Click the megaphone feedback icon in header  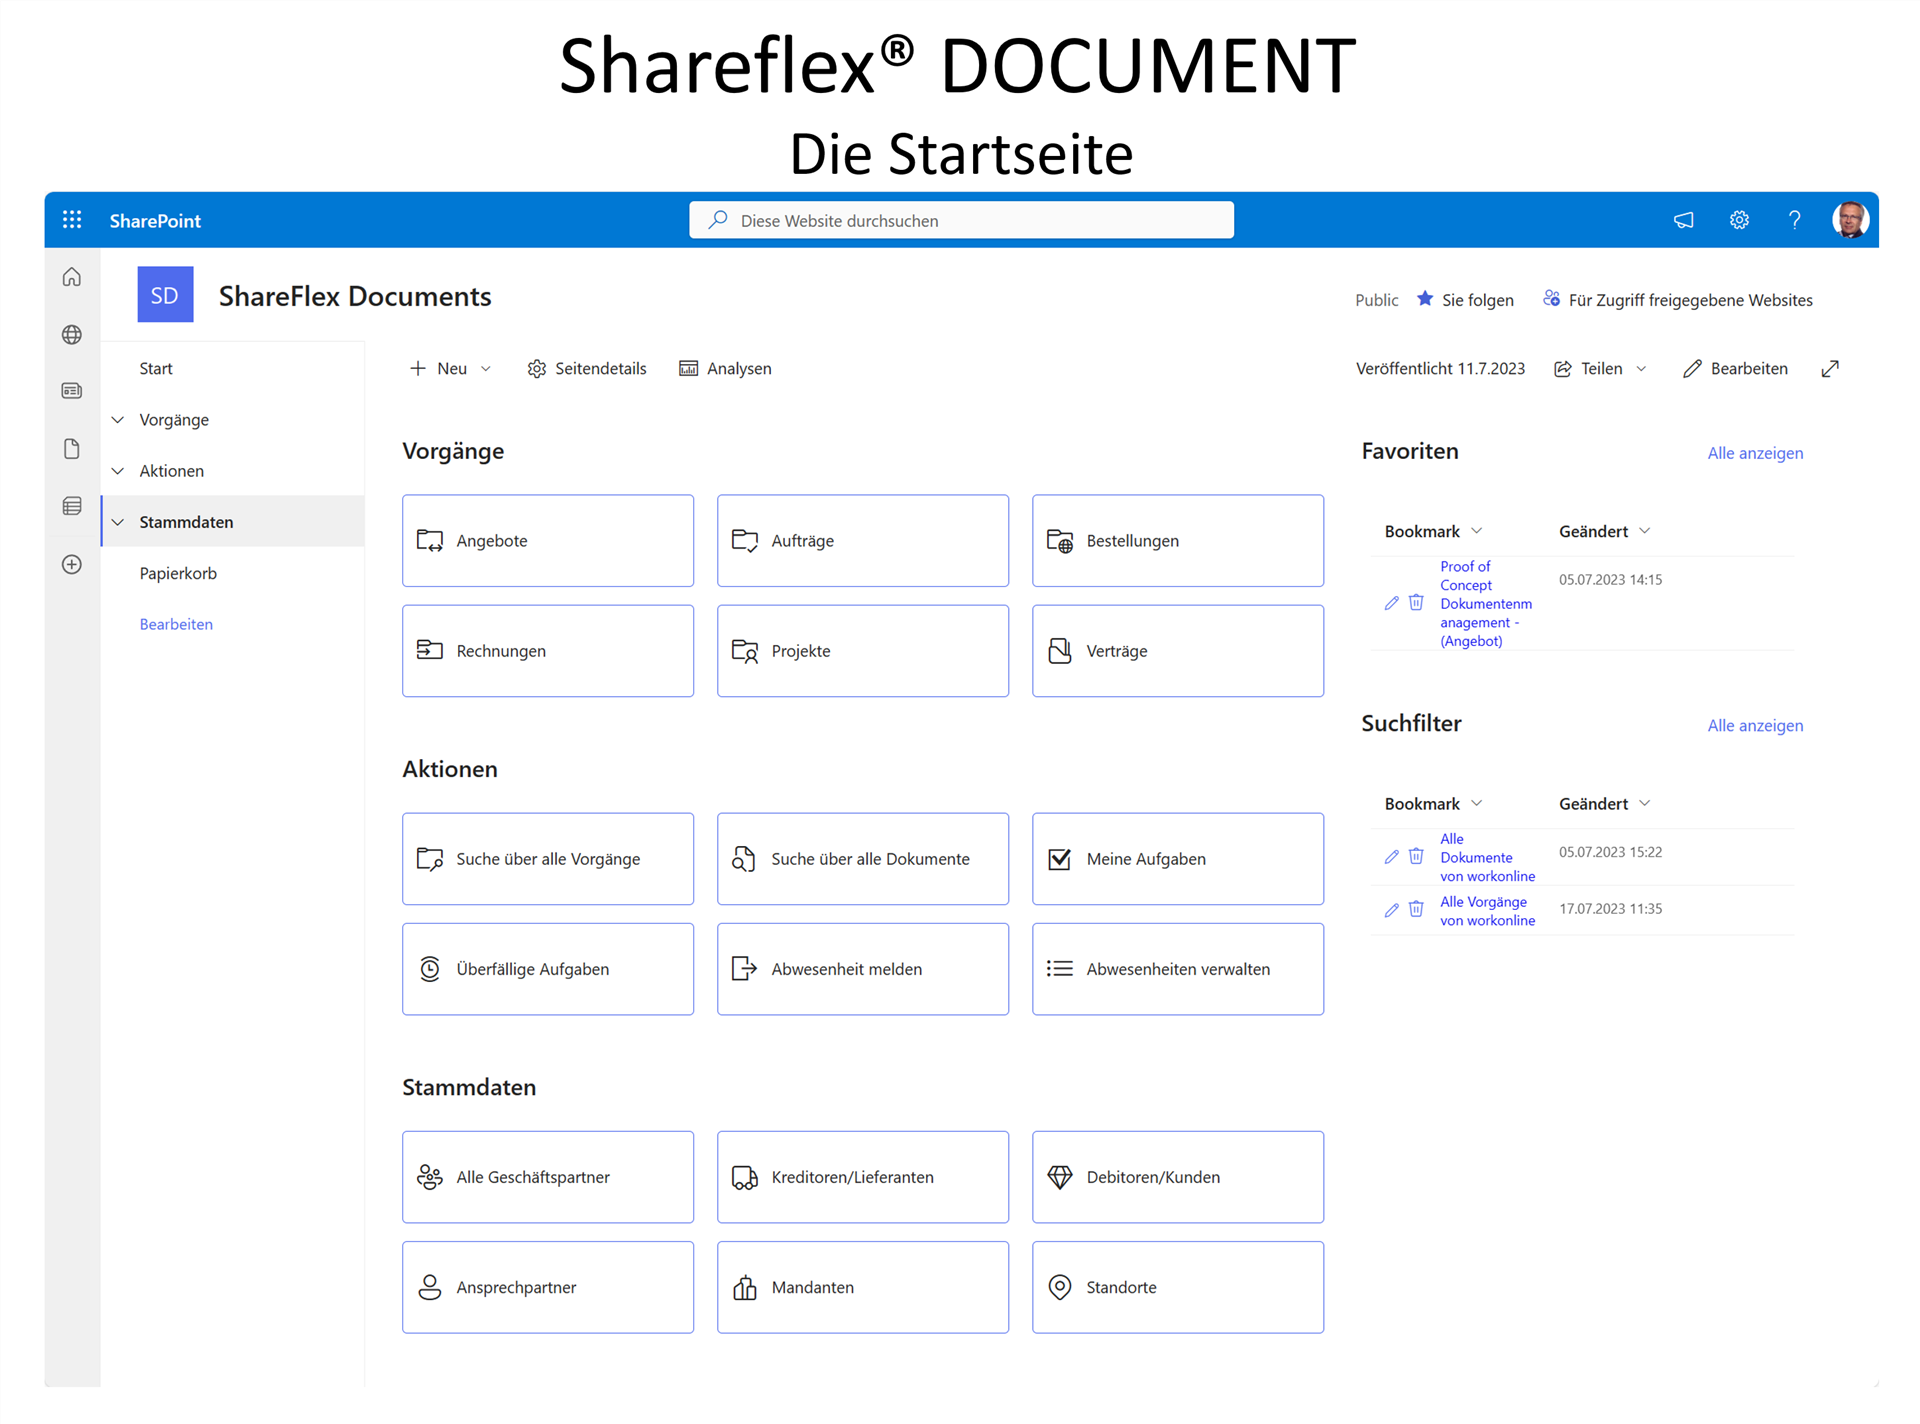click(1684, 220)
